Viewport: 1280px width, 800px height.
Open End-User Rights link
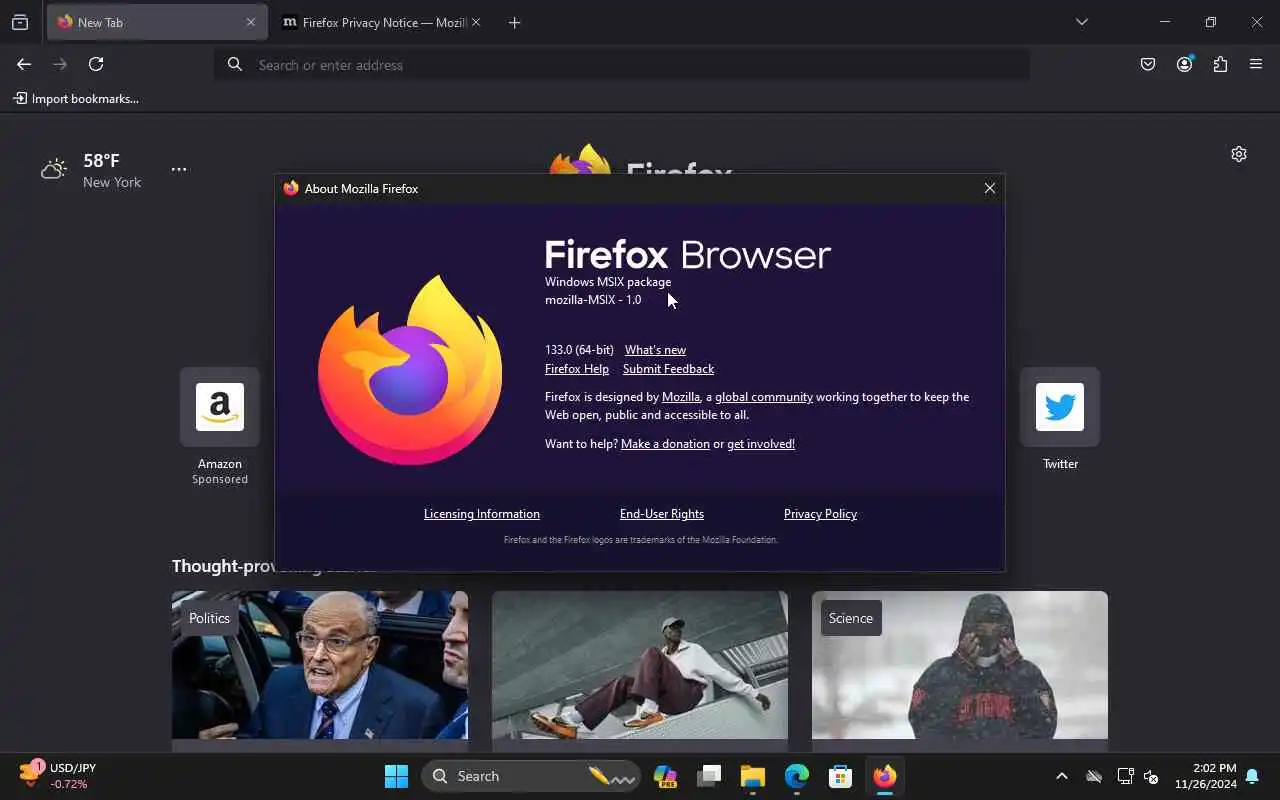pos(662,514)
